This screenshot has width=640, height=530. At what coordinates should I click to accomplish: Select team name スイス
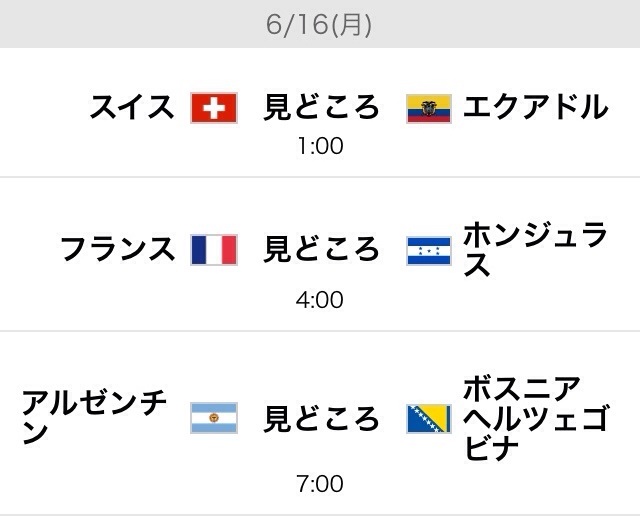click(133, 107)
